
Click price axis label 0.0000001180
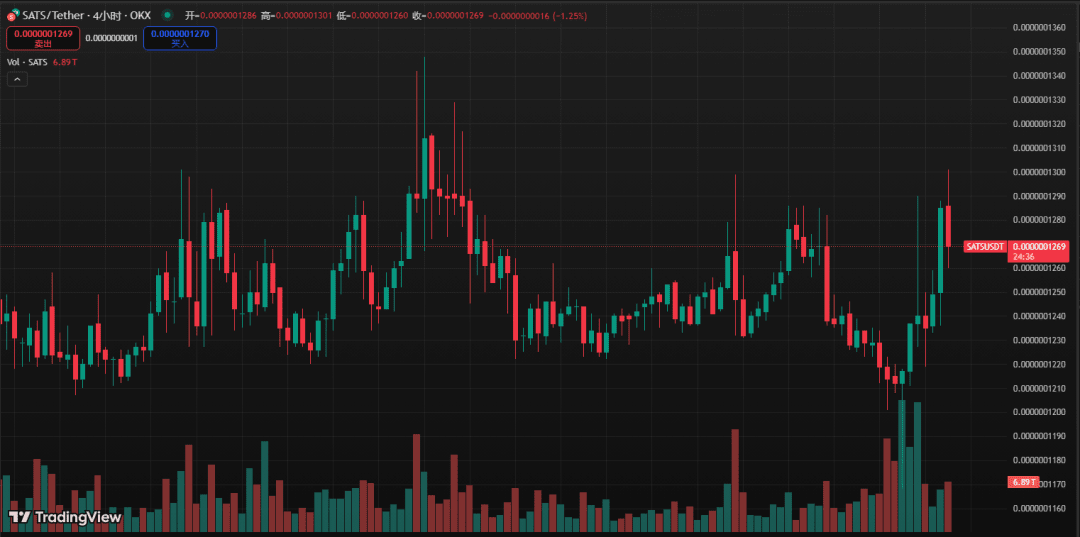click(x=1039, y=460)
